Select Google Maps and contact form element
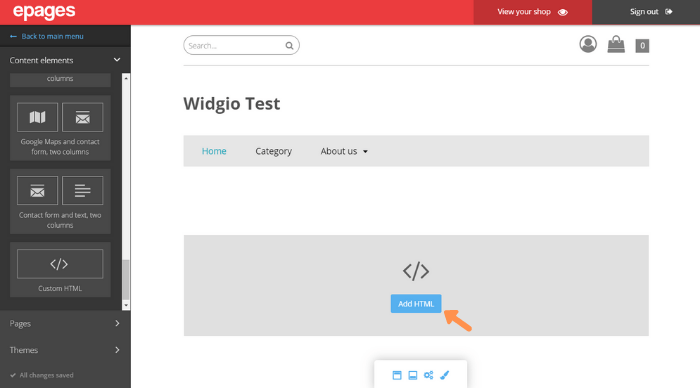Screen dimensions: 700x389 pyautogui.click(x=60, y=128)
